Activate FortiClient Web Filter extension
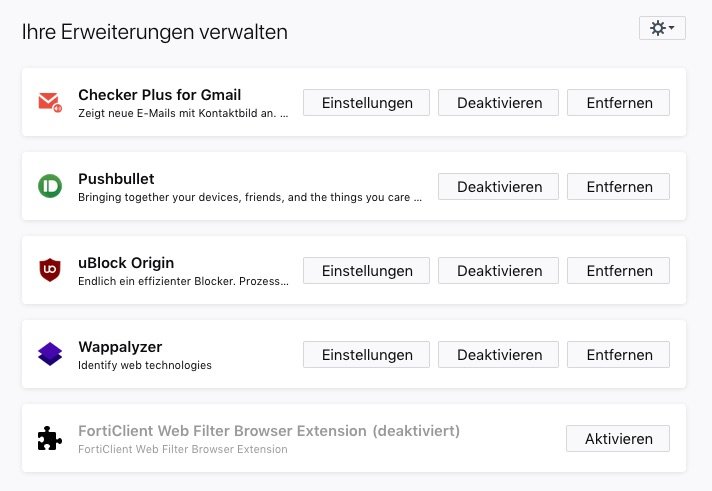Viewport: 712px width, 491px height. [x=618, y=438]
